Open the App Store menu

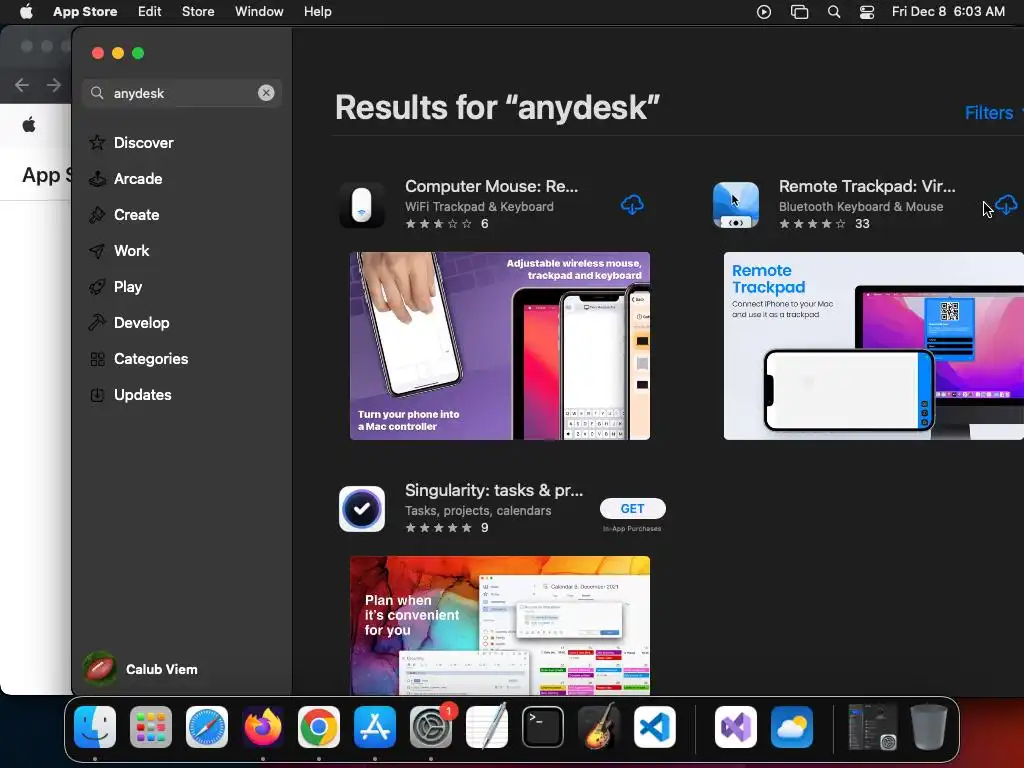click(85, 11)
